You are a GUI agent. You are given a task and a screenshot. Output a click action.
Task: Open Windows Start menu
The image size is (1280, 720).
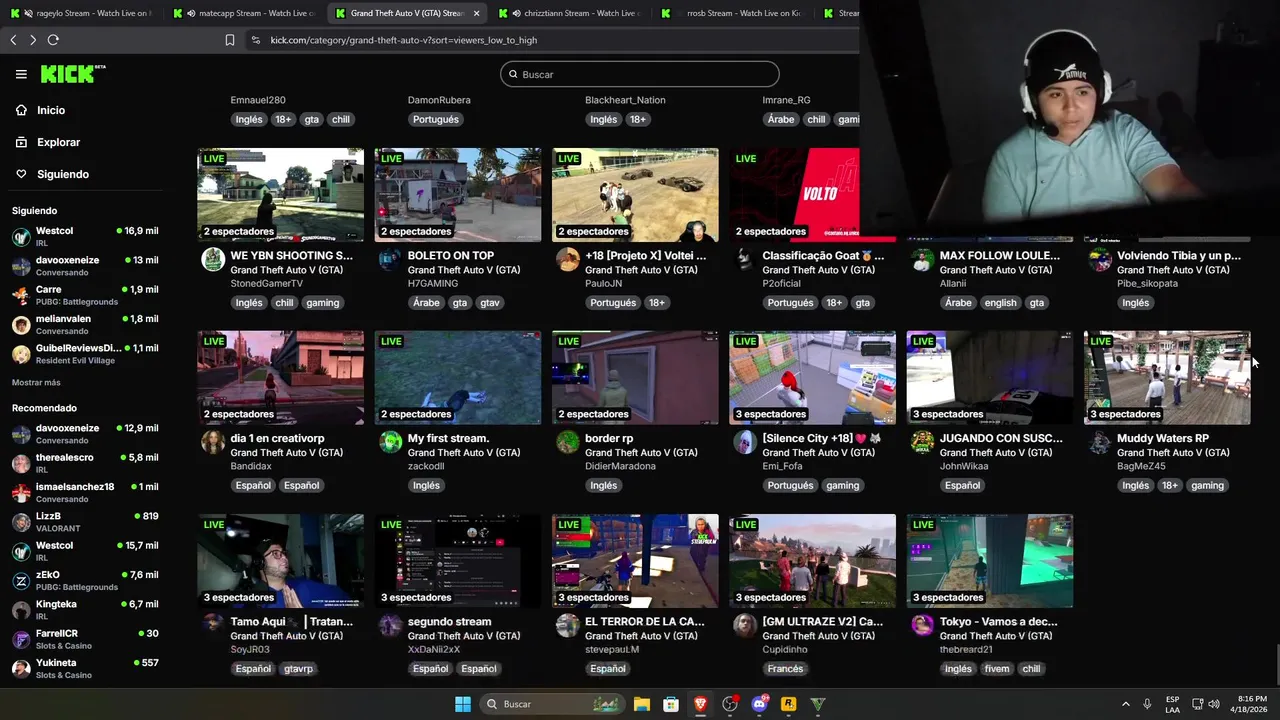click(463, 704)
